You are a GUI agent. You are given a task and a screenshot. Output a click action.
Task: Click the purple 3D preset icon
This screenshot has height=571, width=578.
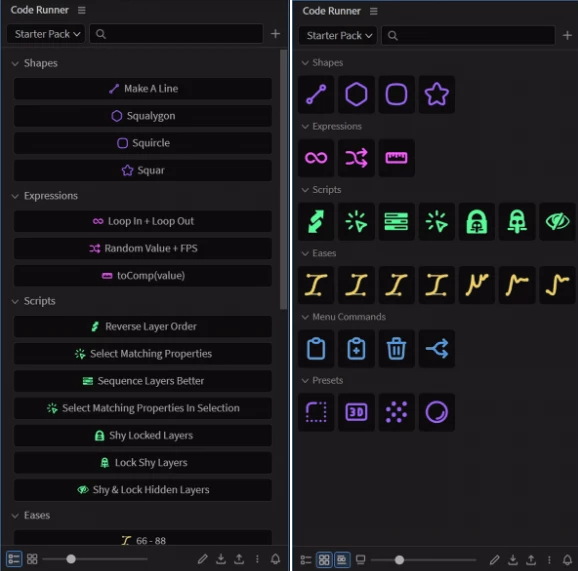[x=356, y=412]
